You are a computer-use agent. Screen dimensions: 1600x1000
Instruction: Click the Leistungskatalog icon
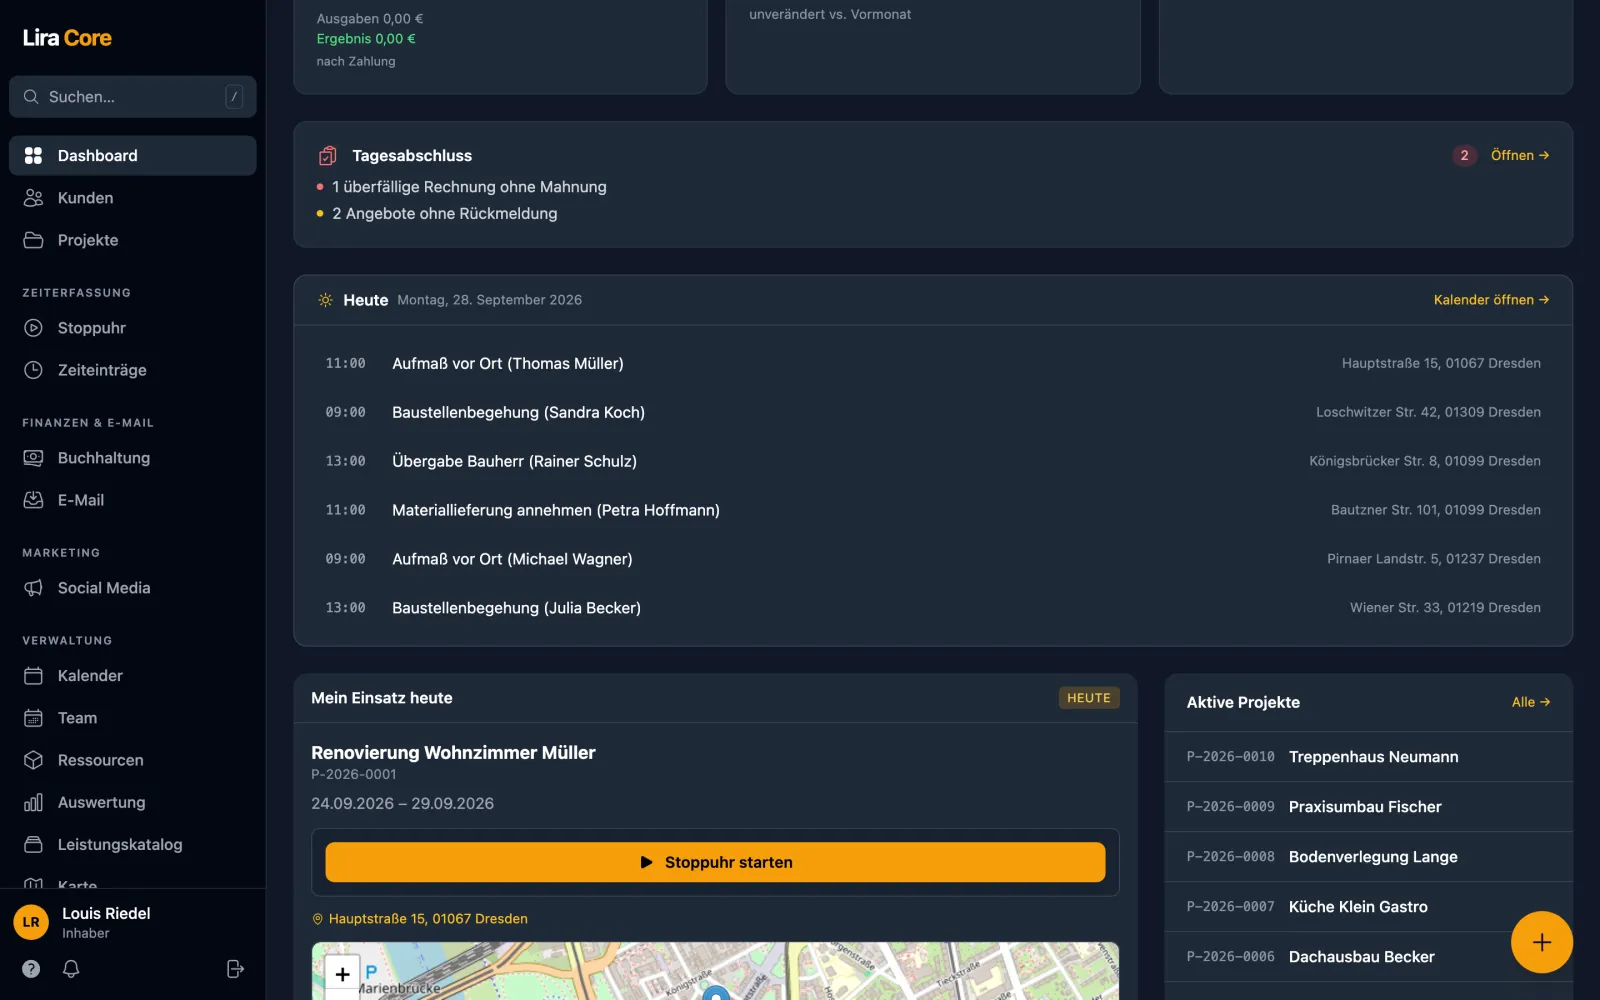pyautogui.click(x=33, y=844)
